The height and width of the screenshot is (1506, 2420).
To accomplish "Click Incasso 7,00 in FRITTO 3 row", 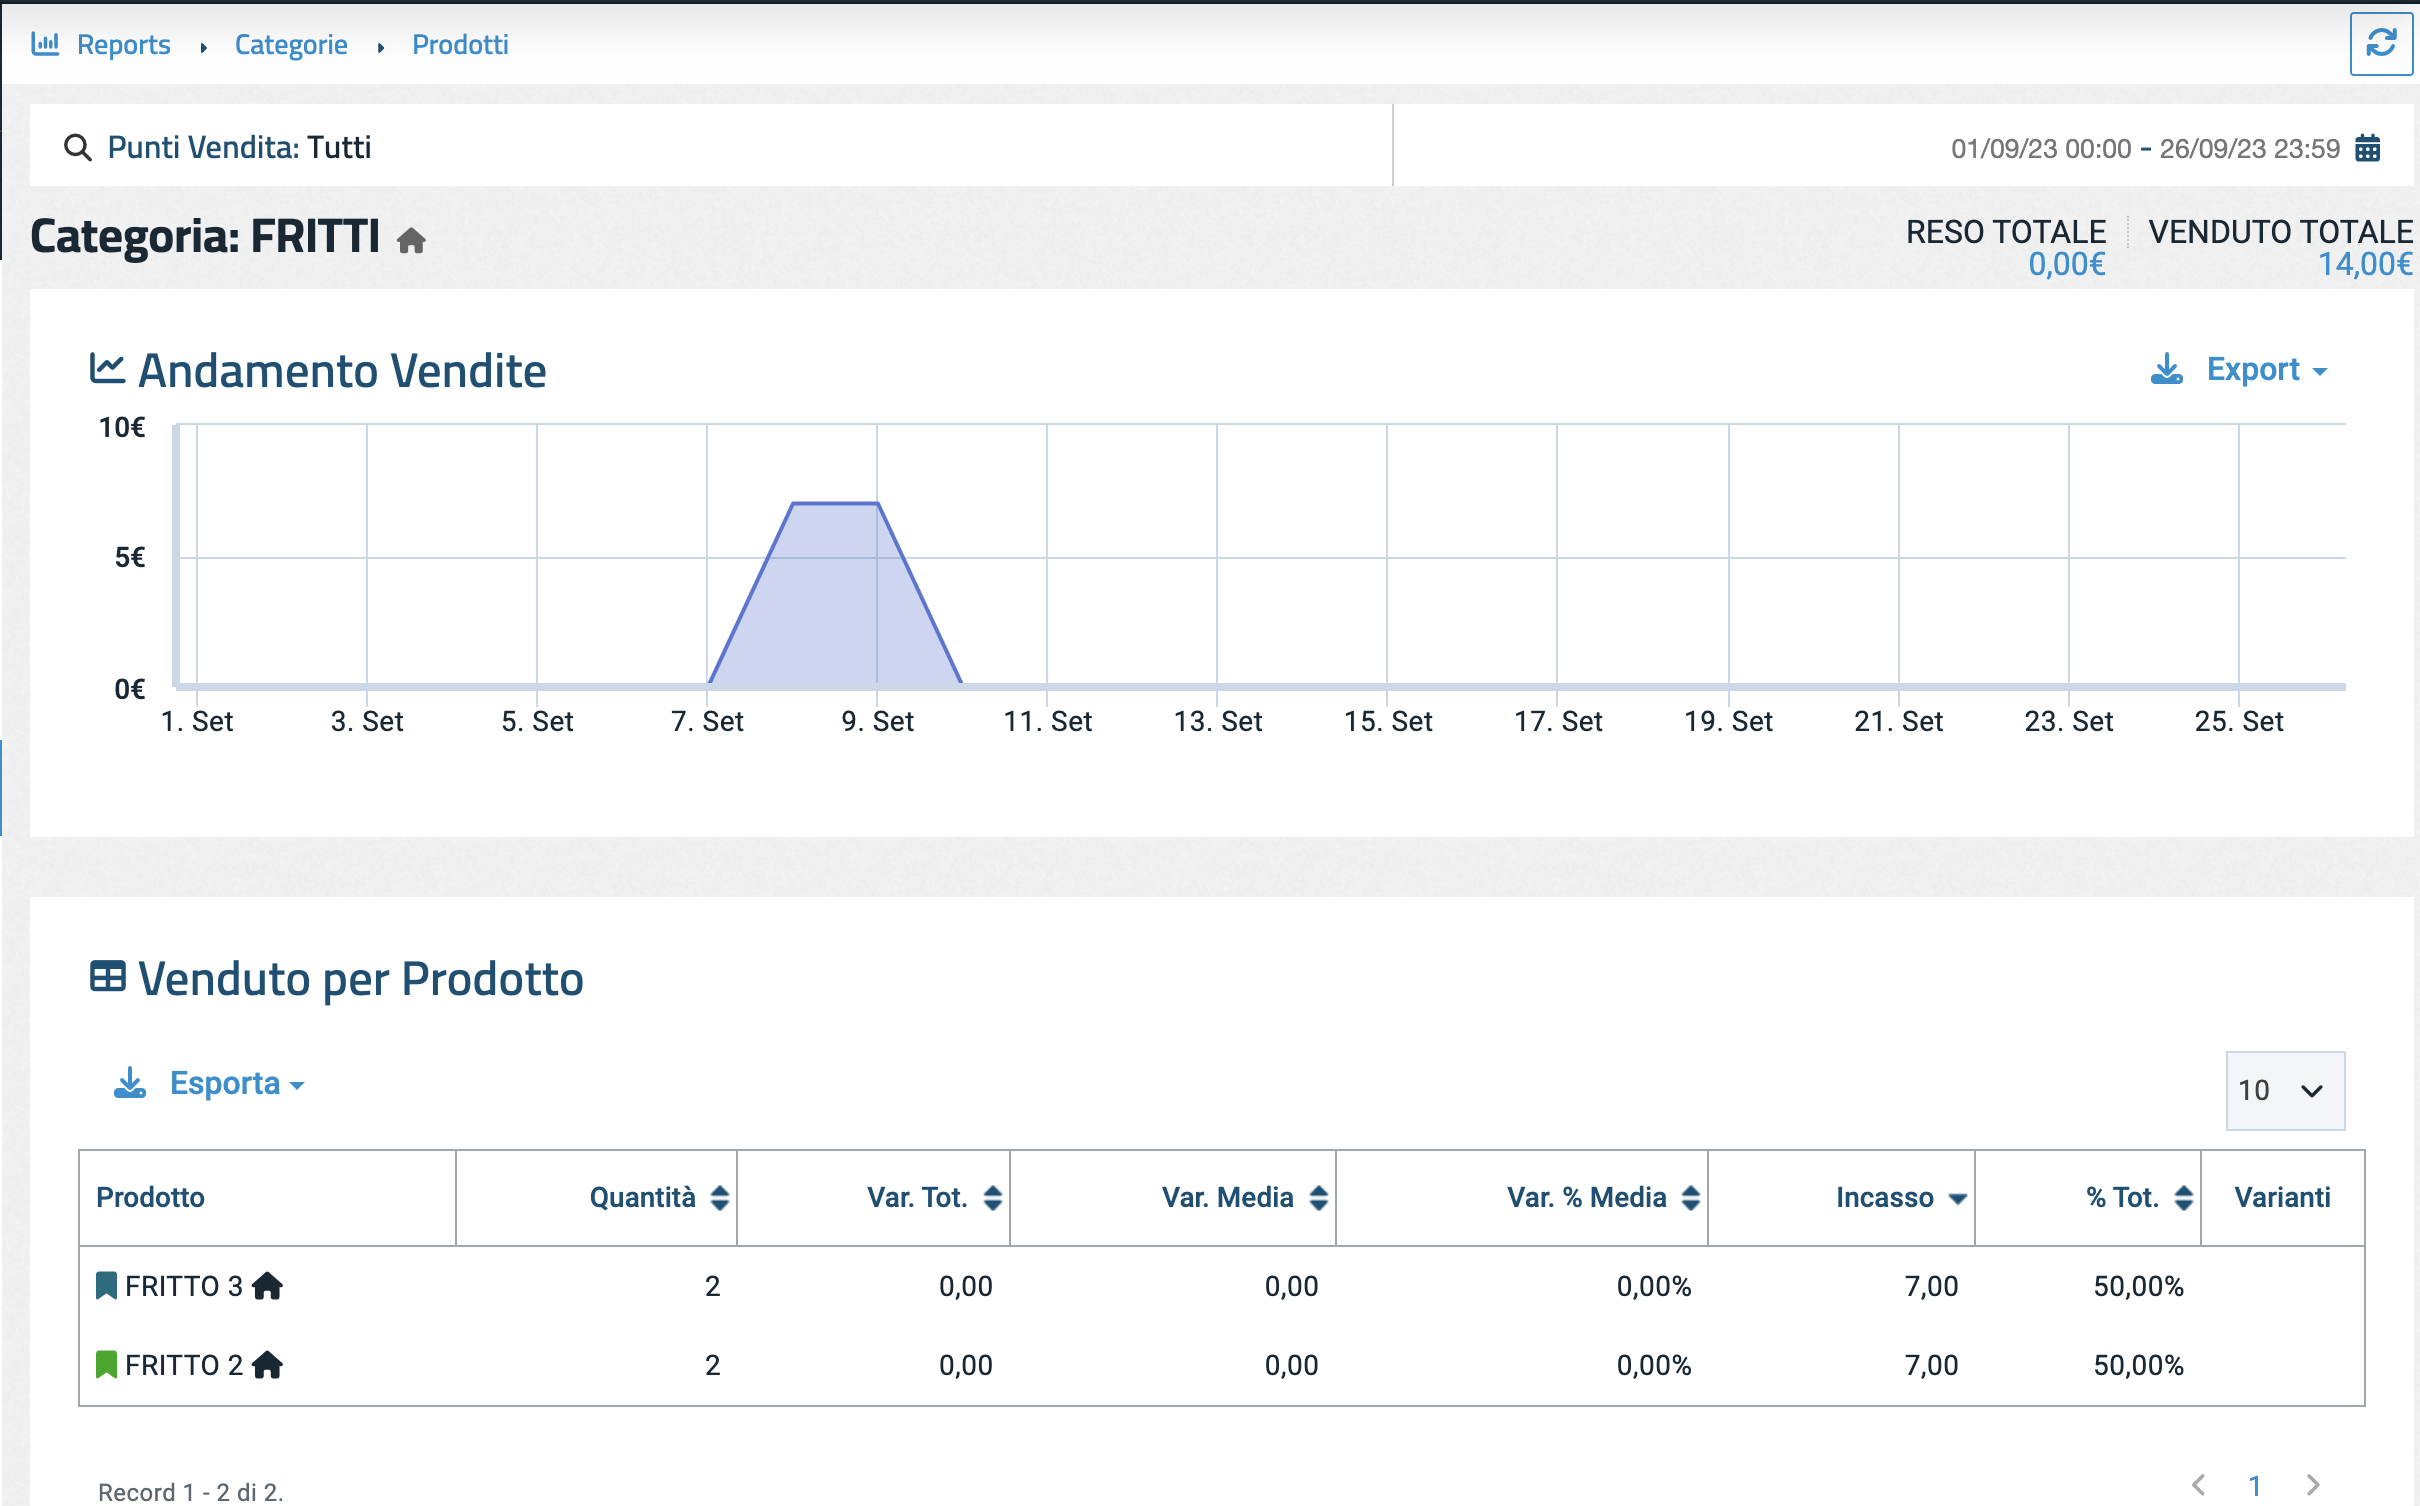I will click(x=1931, y=1286).
